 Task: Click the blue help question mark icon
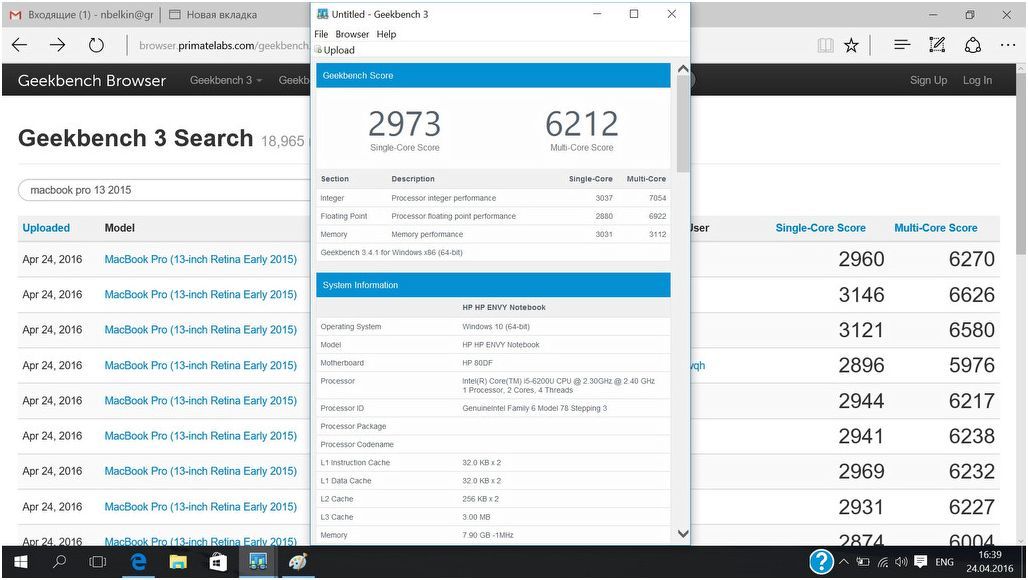pyautogui.click(x=821, y=561)
